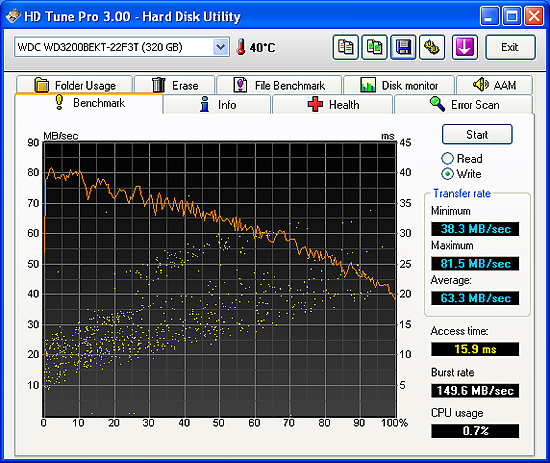Screen dimensions: 550x463
Task: Open the Folder Usage tab
Action: point(74,85)
